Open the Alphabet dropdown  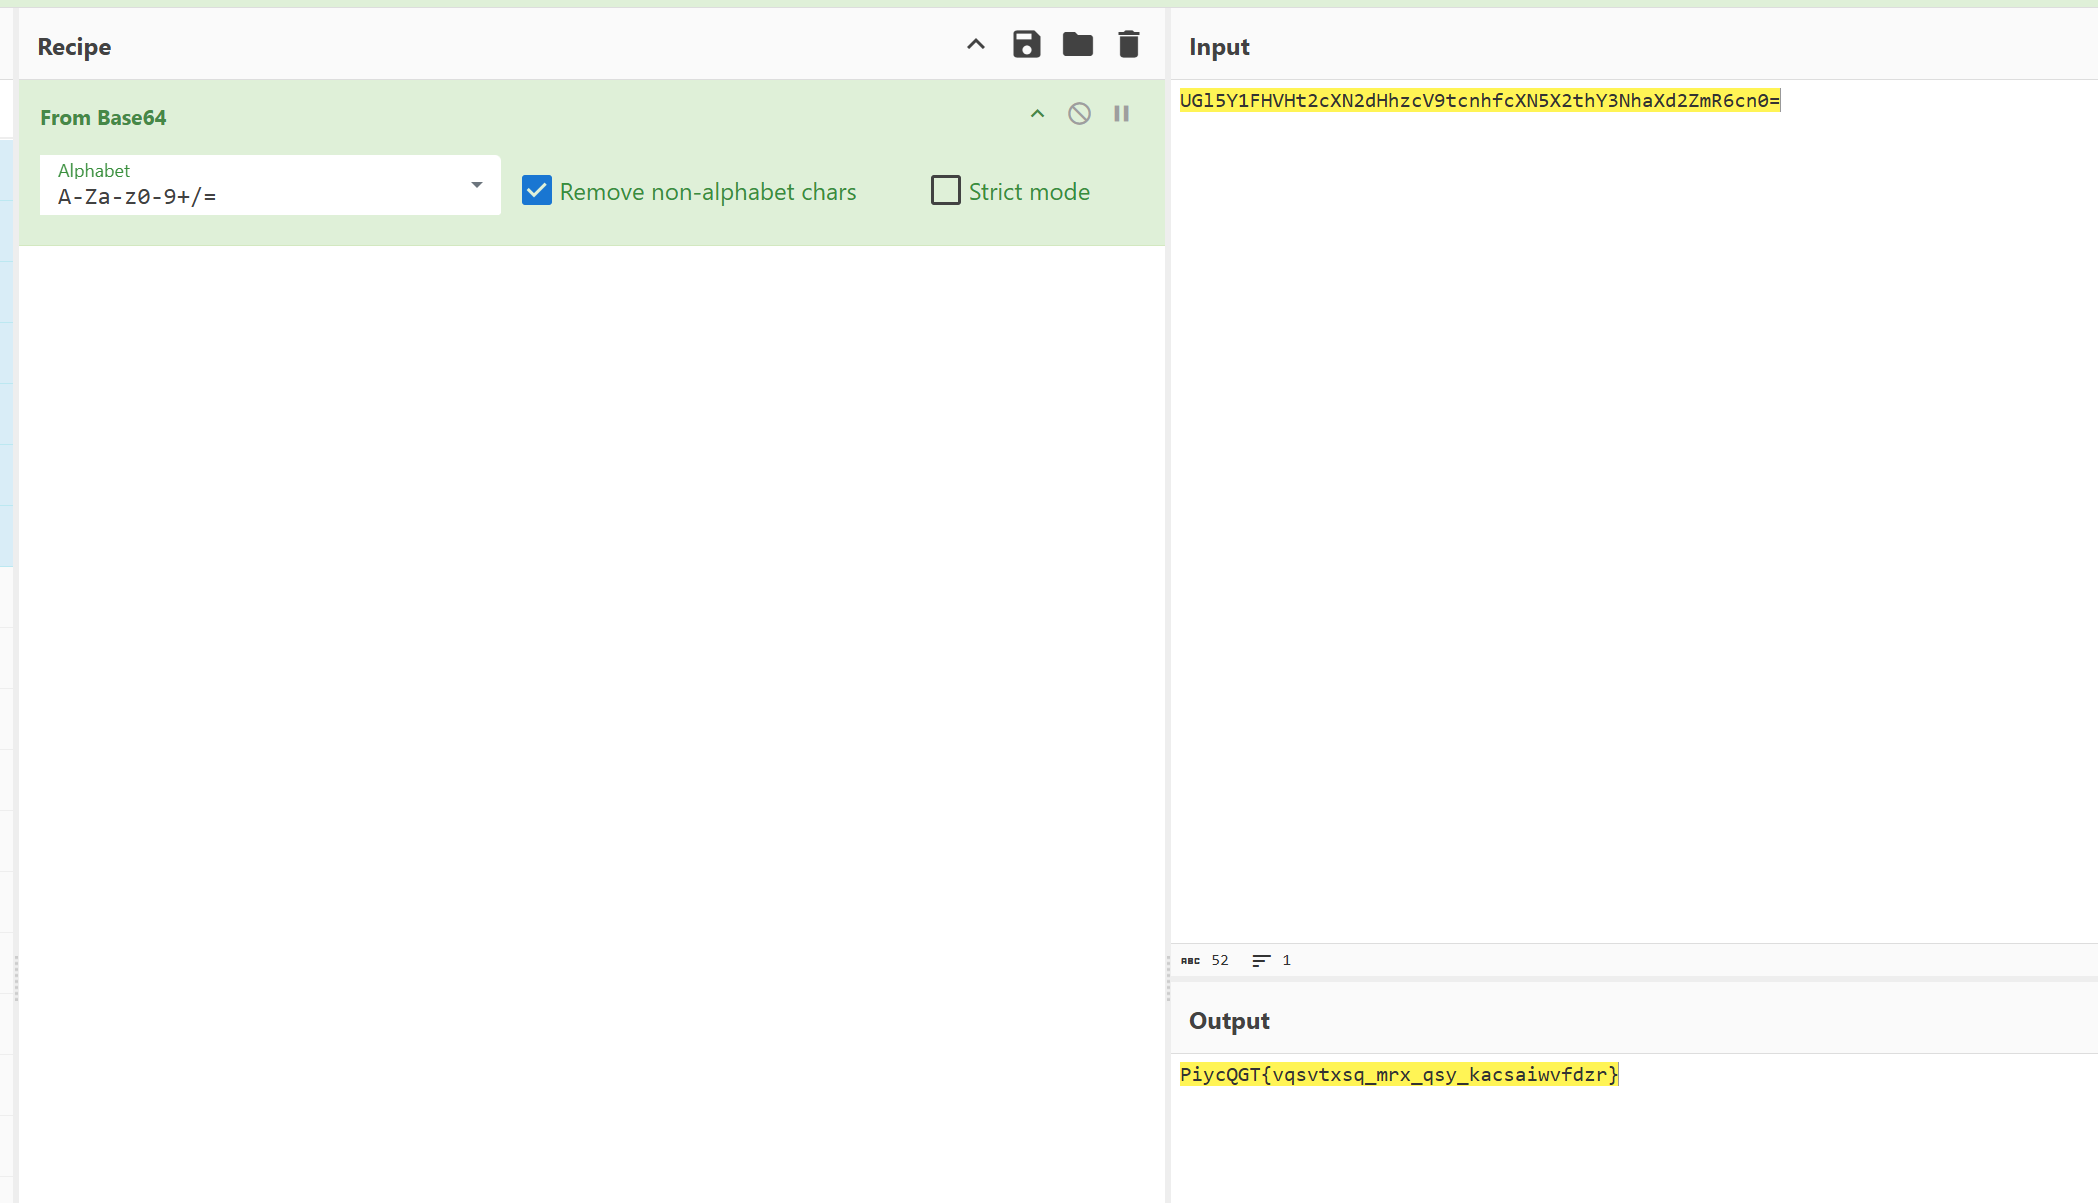coord(476,185)
